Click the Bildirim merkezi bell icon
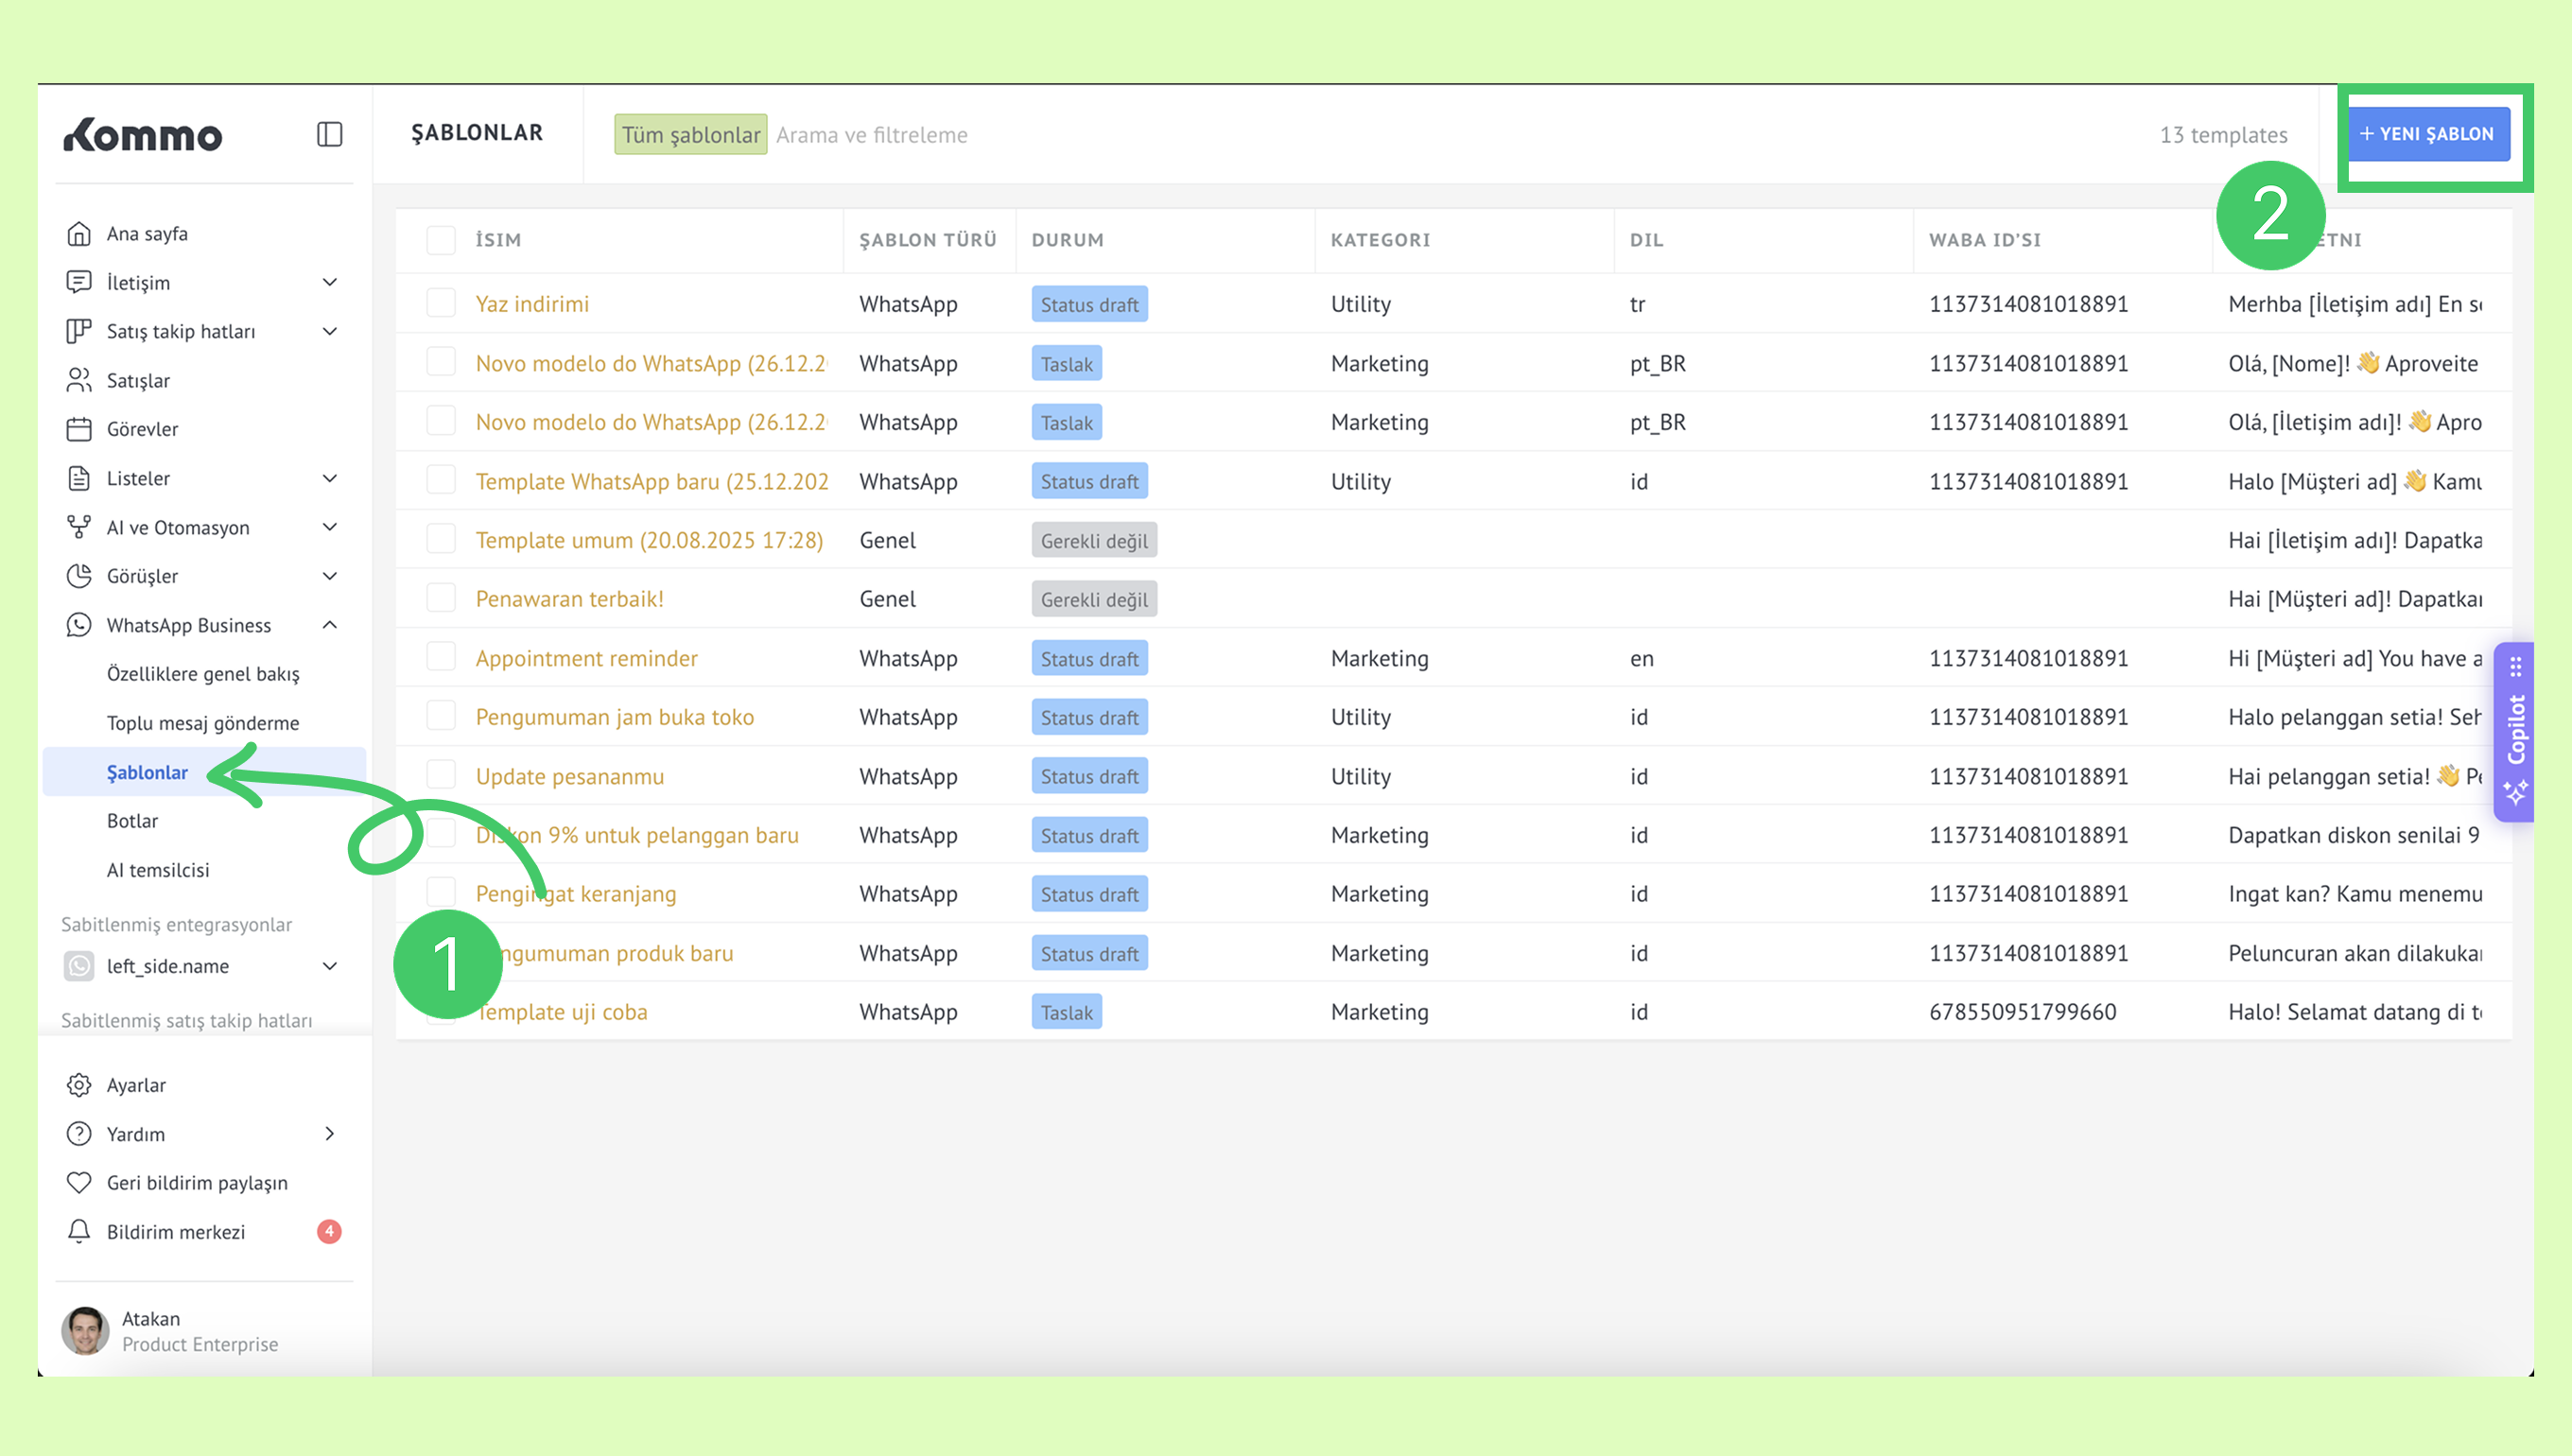The height and width of the screenshot is (1456, 2572). click(x=79, y=1231)
